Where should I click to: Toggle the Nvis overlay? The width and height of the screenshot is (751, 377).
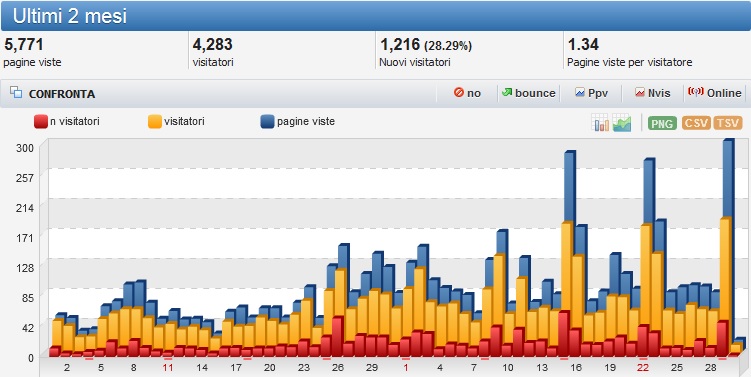pos(653,93)
